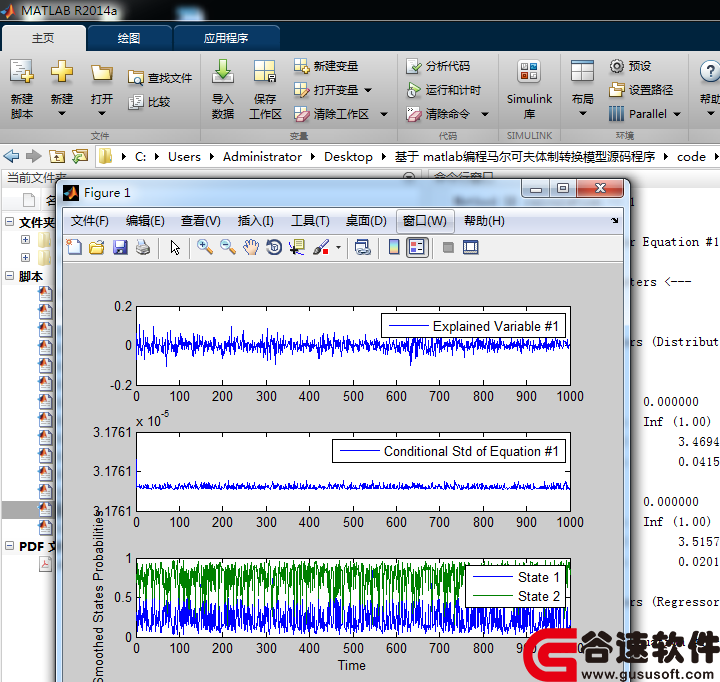Open the brush color dropdown arrow
The height and width of the screenshot is (682, 720).
[338, 248]
